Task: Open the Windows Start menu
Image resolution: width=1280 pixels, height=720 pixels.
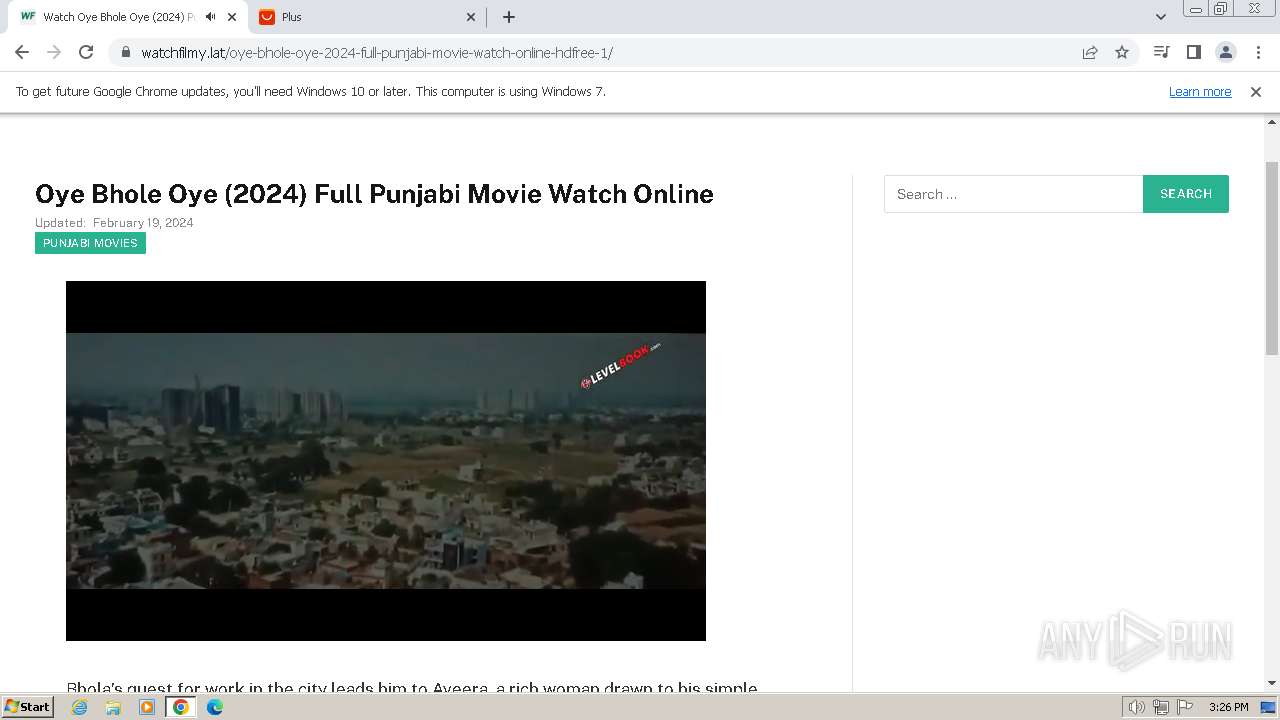Action: (x=27, y=706)
